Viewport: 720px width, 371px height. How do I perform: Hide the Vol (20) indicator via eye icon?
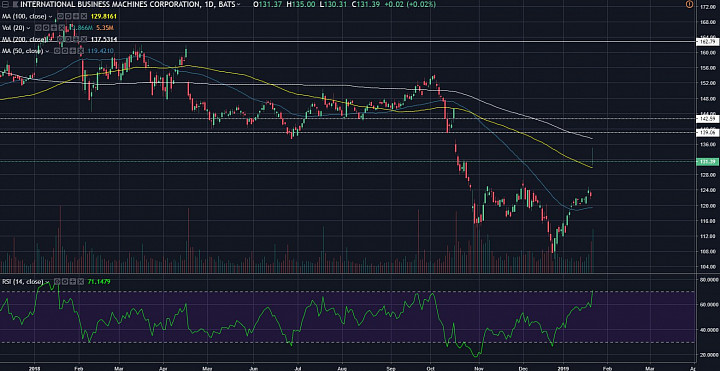38,28
